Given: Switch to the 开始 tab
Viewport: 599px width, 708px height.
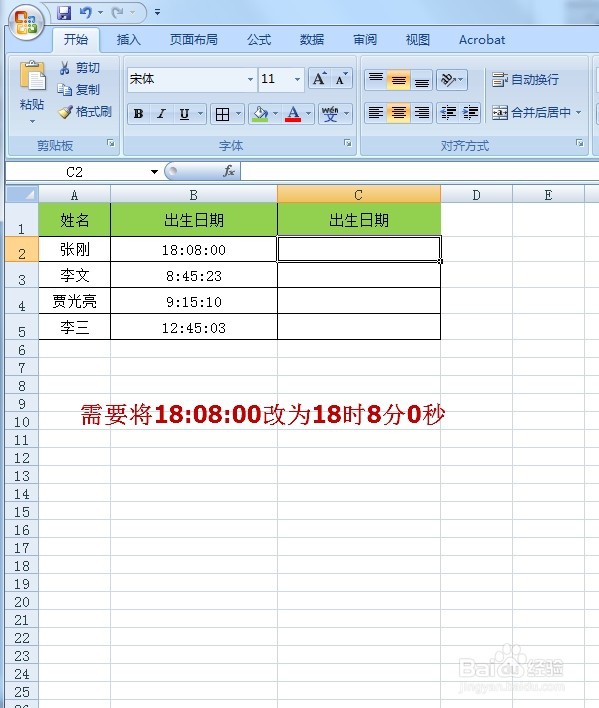Looking at the screenshot, I should (x=76, y=40).
